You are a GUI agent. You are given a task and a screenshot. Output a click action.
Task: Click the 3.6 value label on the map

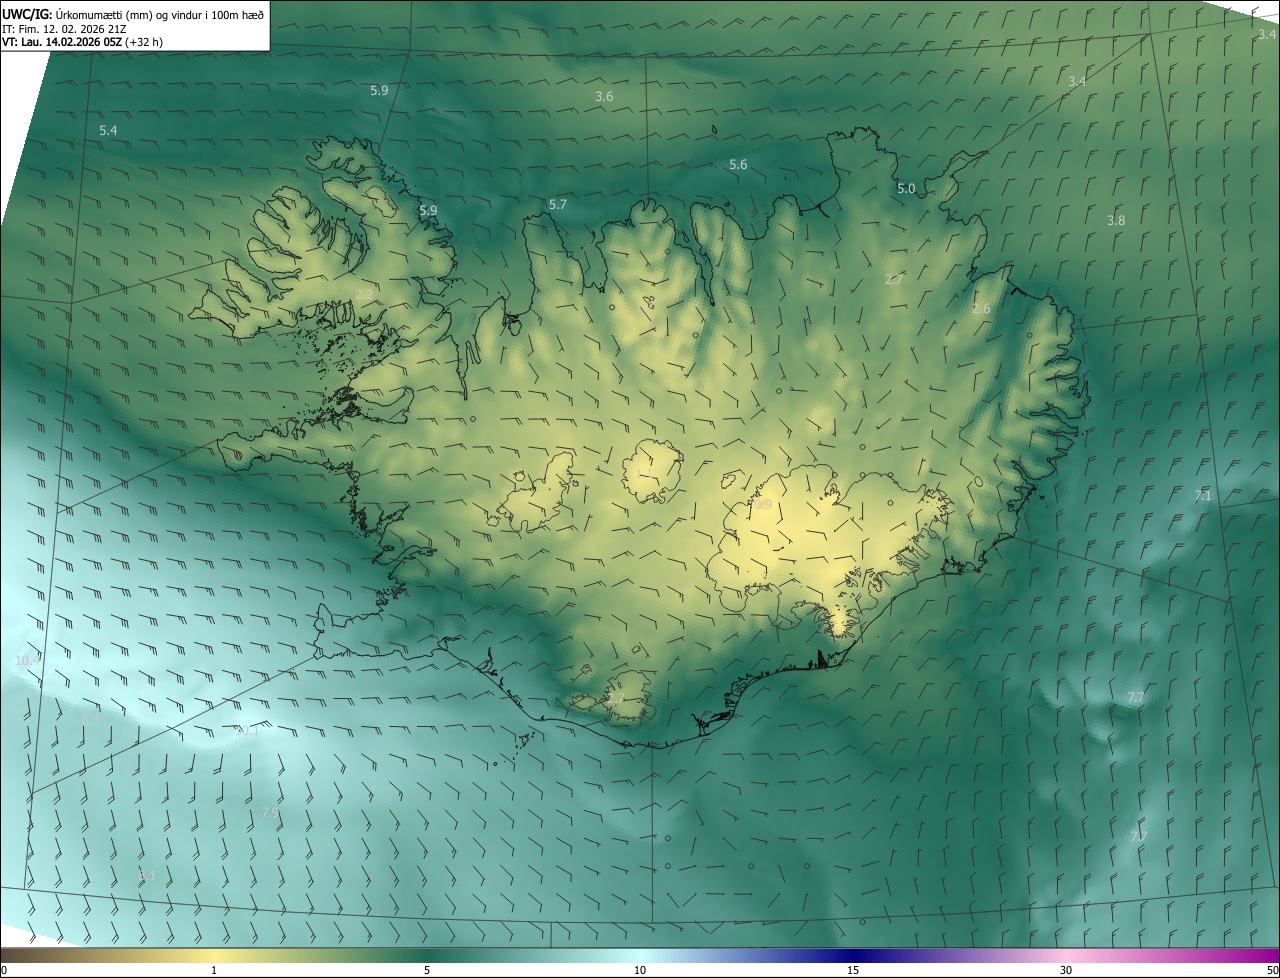604,96
